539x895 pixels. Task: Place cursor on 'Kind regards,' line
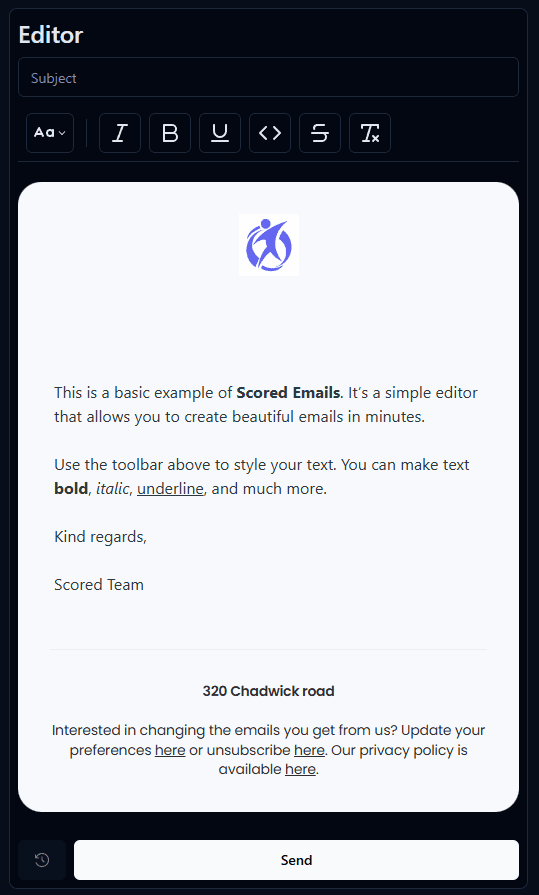(x=100, y=537)
